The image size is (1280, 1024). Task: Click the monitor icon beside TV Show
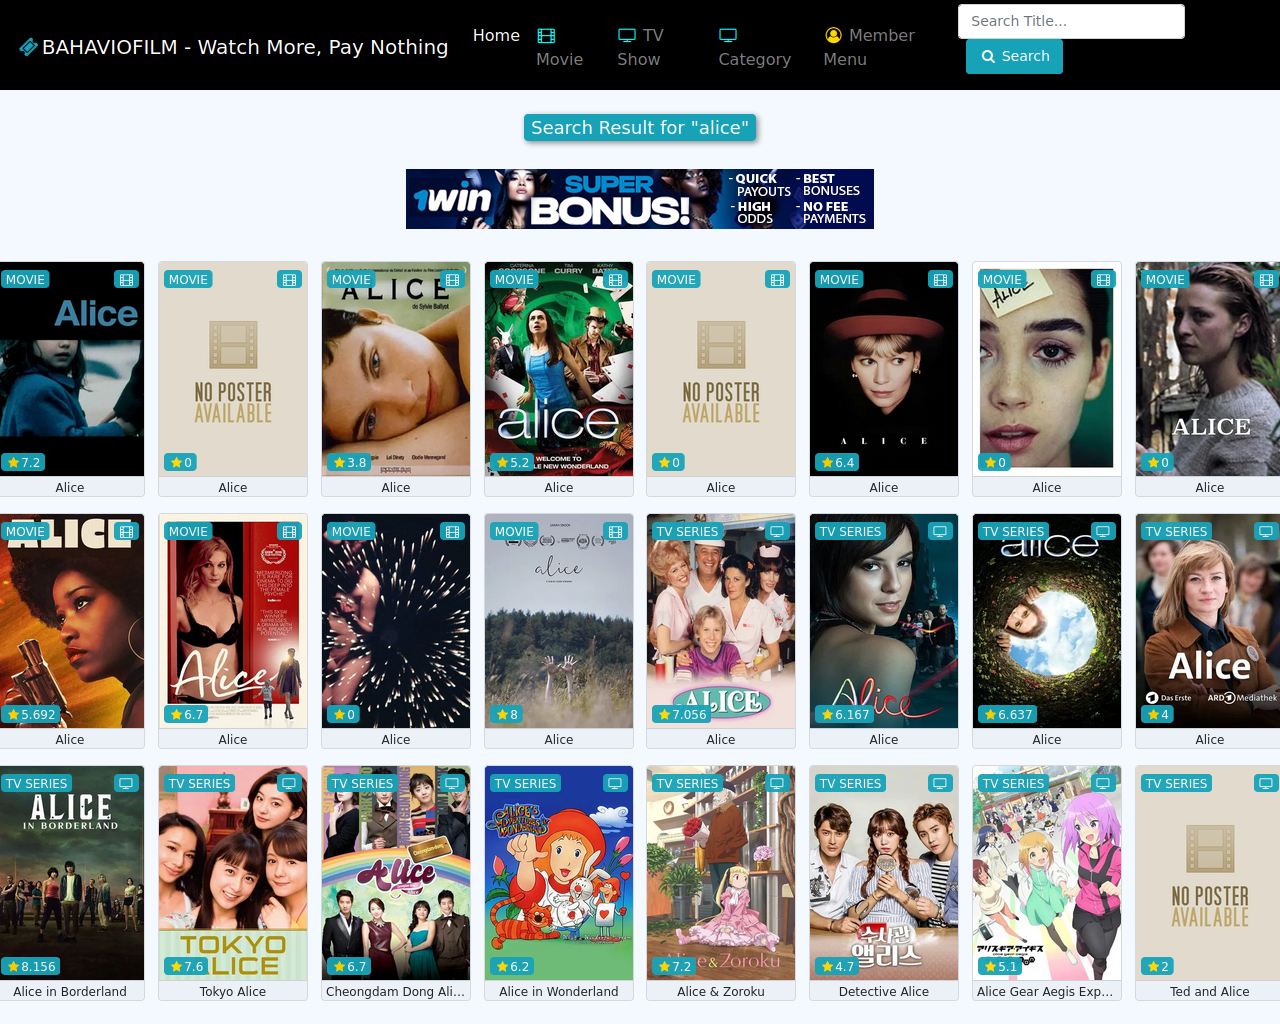[x=627, y=35]
